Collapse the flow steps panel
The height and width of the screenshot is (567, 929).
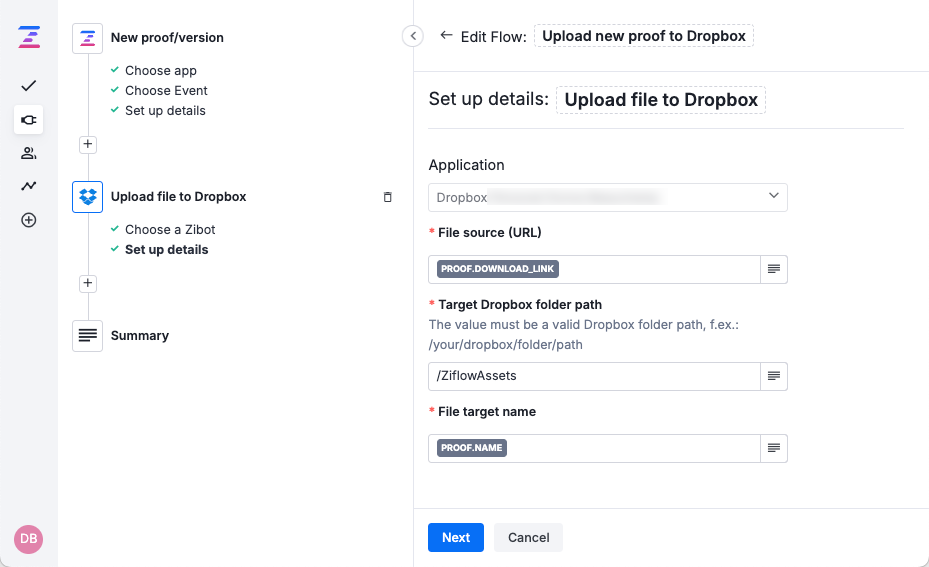pos(413,36)
